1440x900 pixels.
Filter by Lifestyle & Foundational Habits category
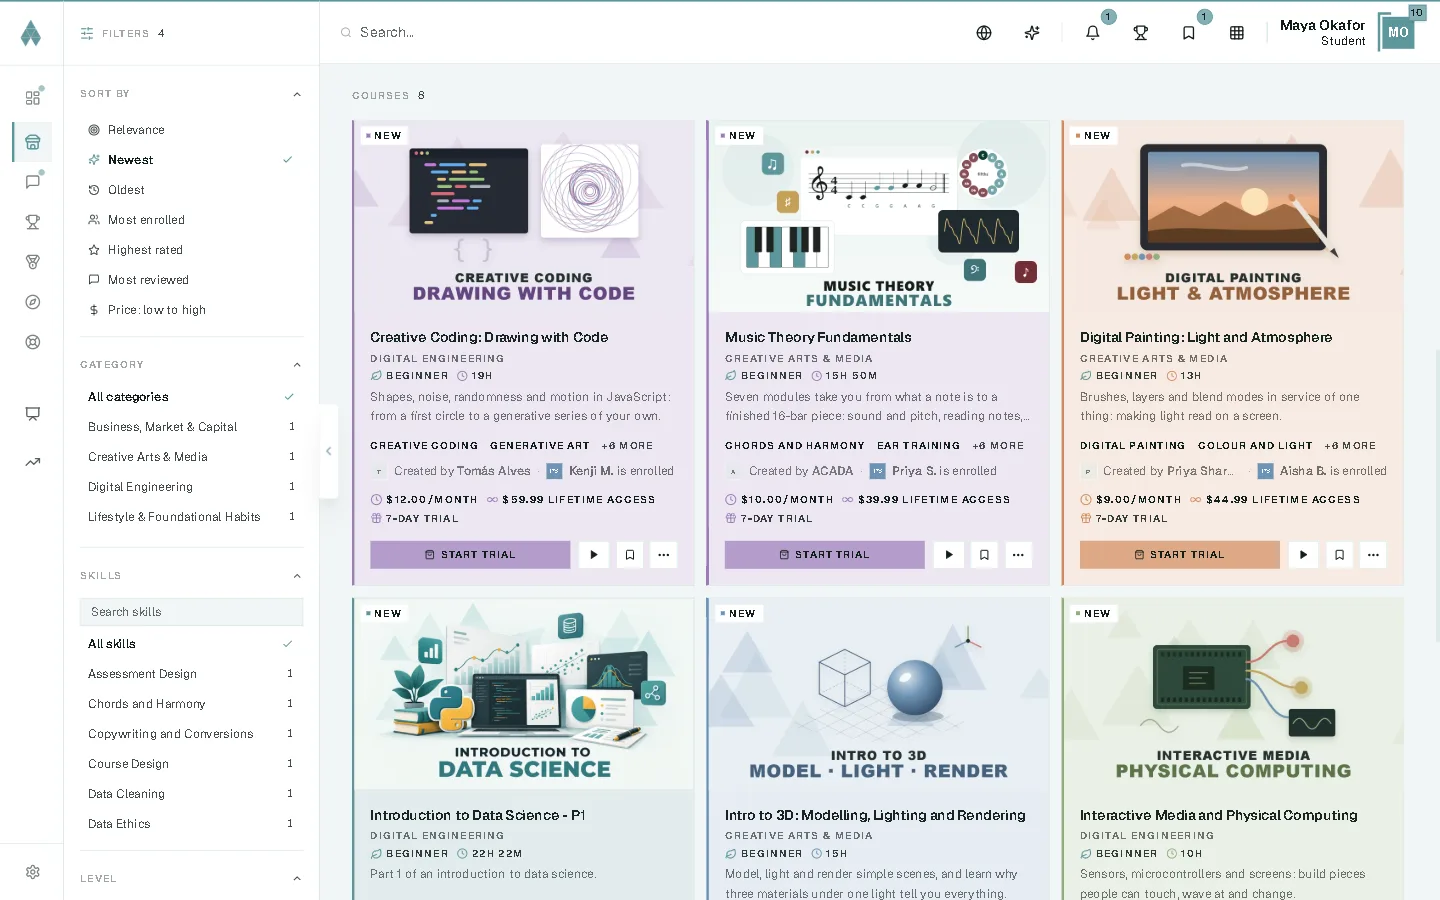pos(191,517)
